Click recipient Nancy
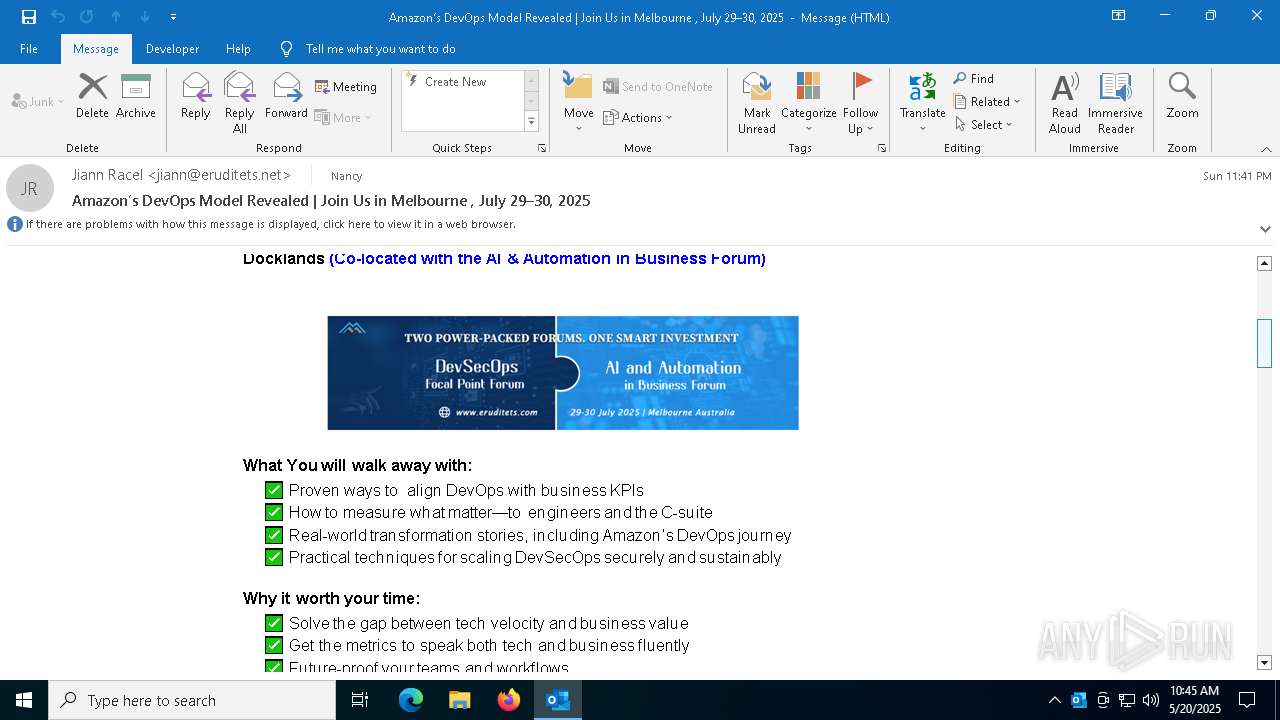The height and width of the screenshot is (720, 1280). tap(346, 176)
